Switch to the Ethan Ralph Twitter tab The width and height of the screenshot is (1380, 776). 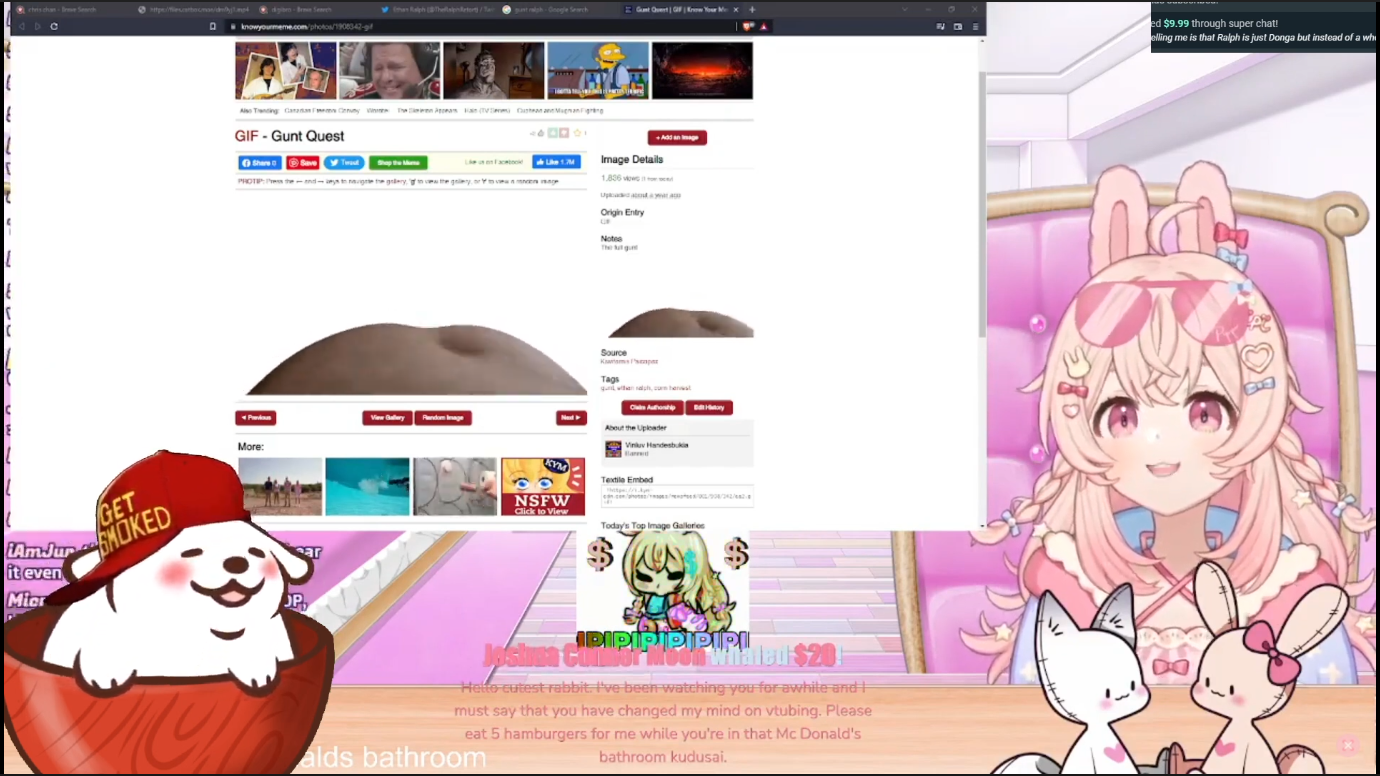pos(436,9)
